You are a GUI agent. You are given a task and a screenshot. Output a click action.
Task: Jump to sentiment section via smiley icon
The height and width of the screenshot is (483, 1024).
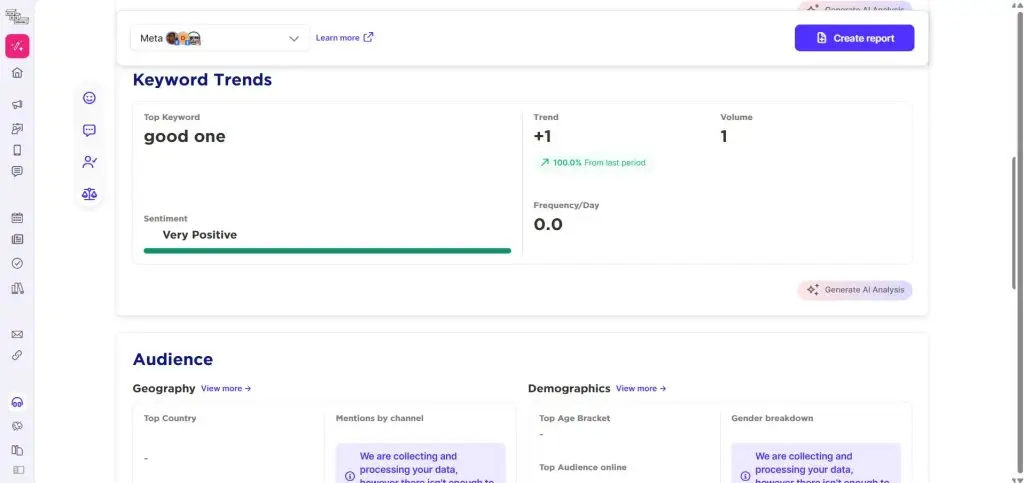coord(89,98)
